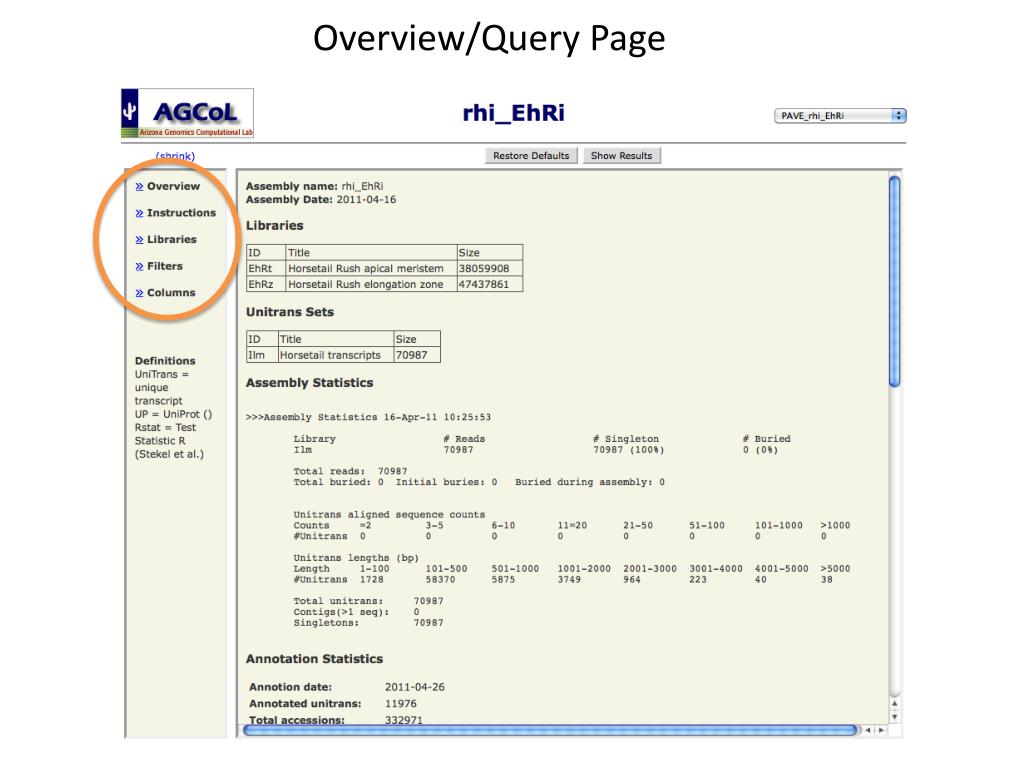Click the Unitrans Sets heading
The image size is (1024, 768).
[289, 312]
